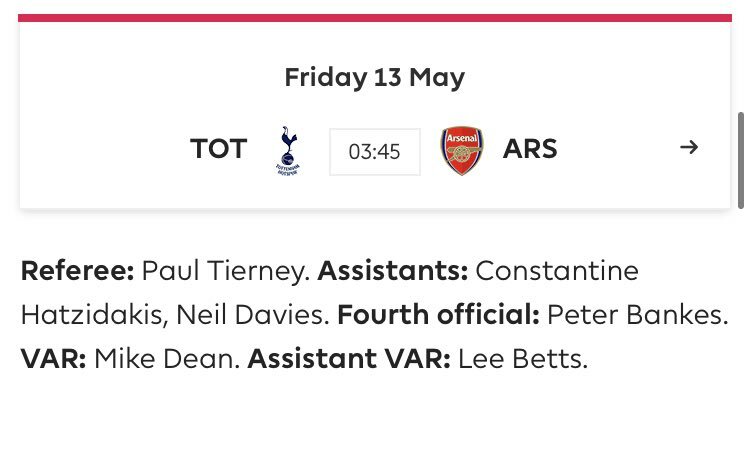Screen dimensions: 750x454
Task: Click the name Constantine
Action: tap(557, 271)
